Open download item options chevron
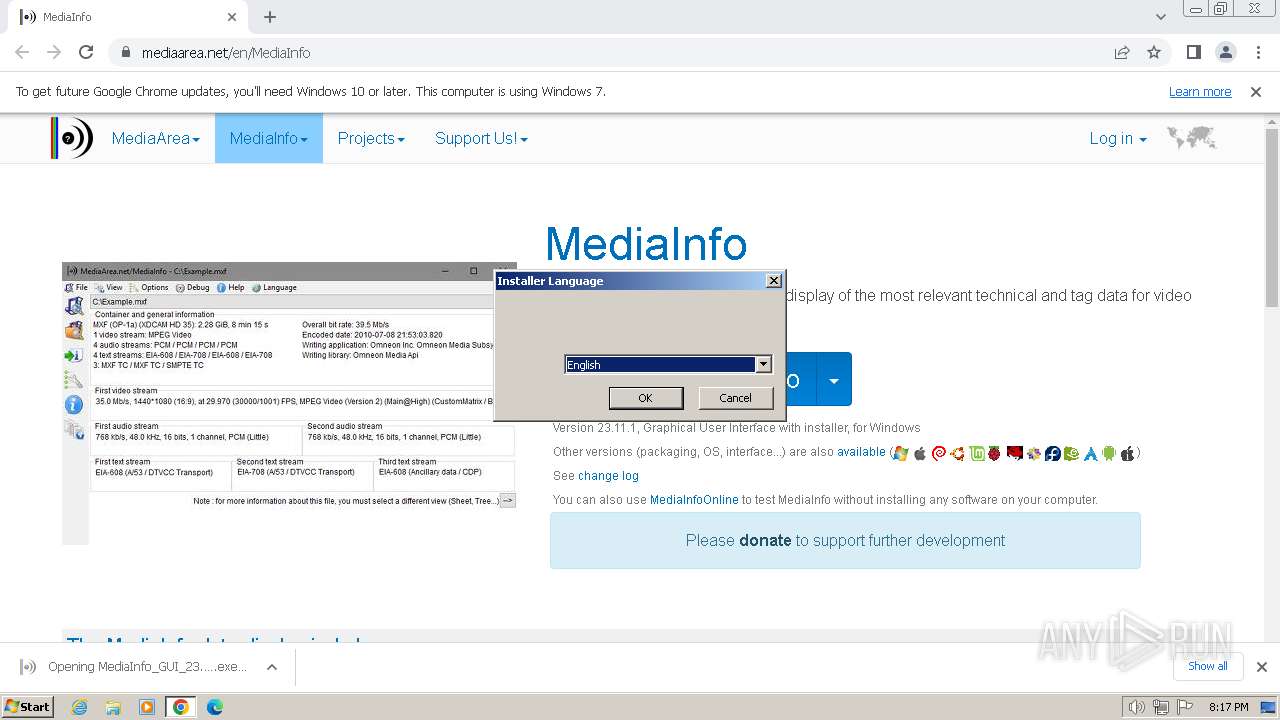1280x720 pixels. [x=271, y=667]
